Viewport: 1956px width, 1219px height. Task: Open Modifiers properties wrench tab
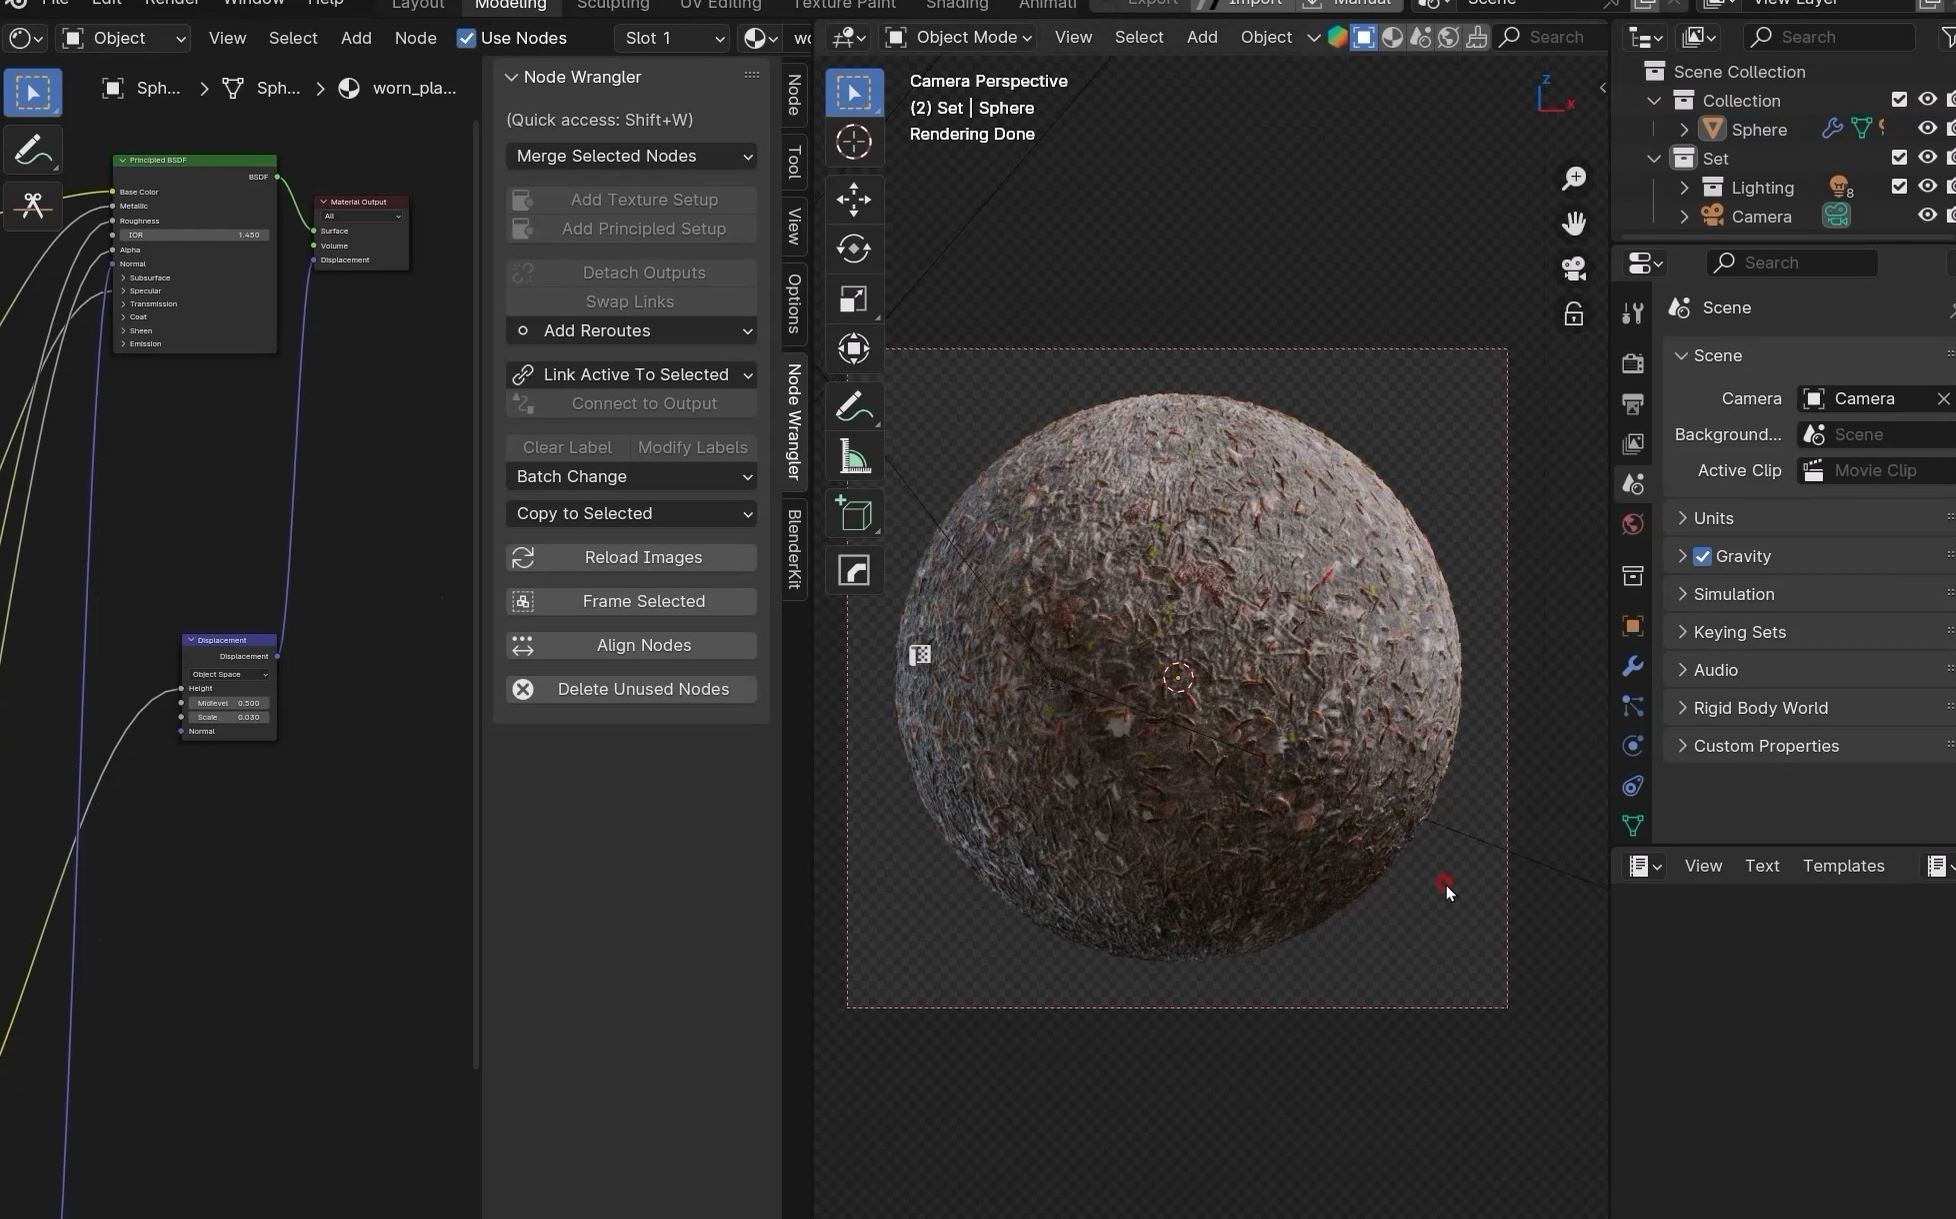click(1632, 666)
